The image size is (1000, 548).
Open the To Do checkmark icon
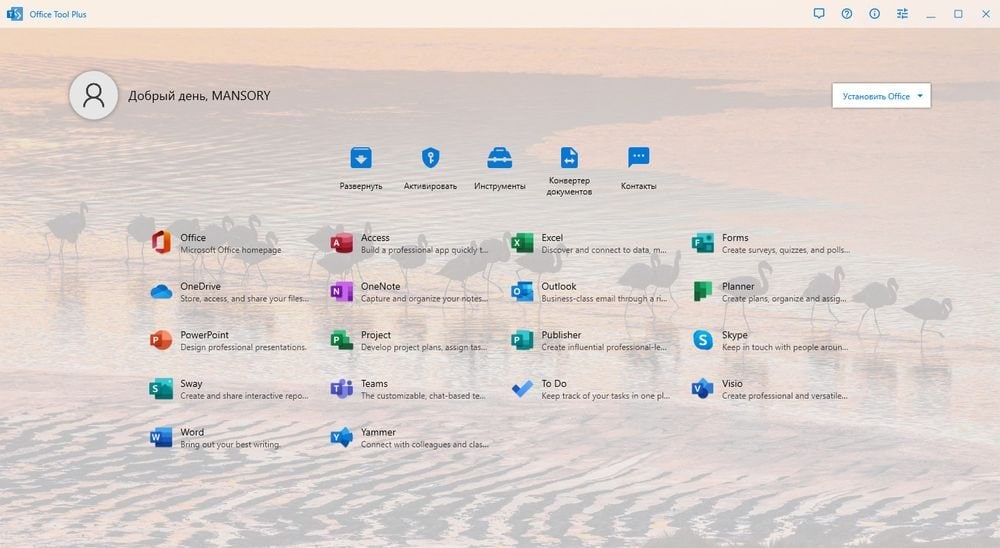click(x=522, y=389)
